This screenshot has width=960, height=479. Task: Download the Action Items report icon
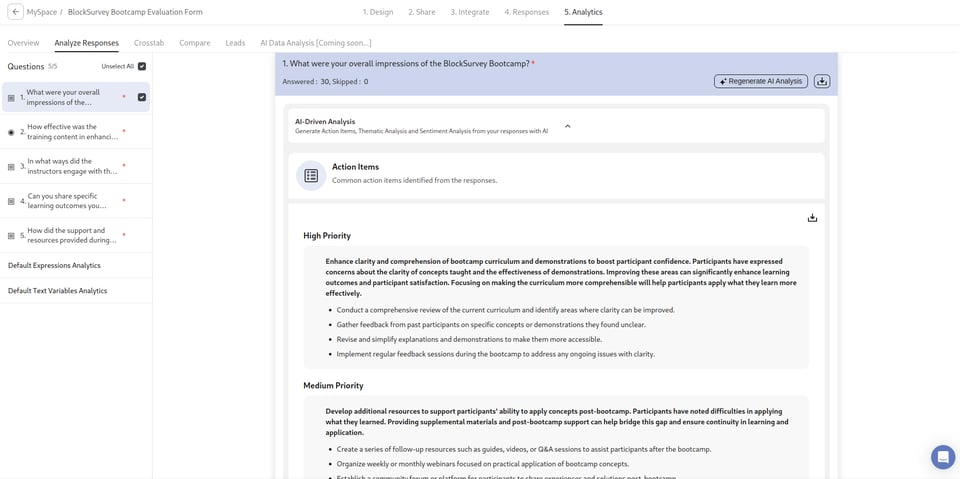tap(812, 218)
